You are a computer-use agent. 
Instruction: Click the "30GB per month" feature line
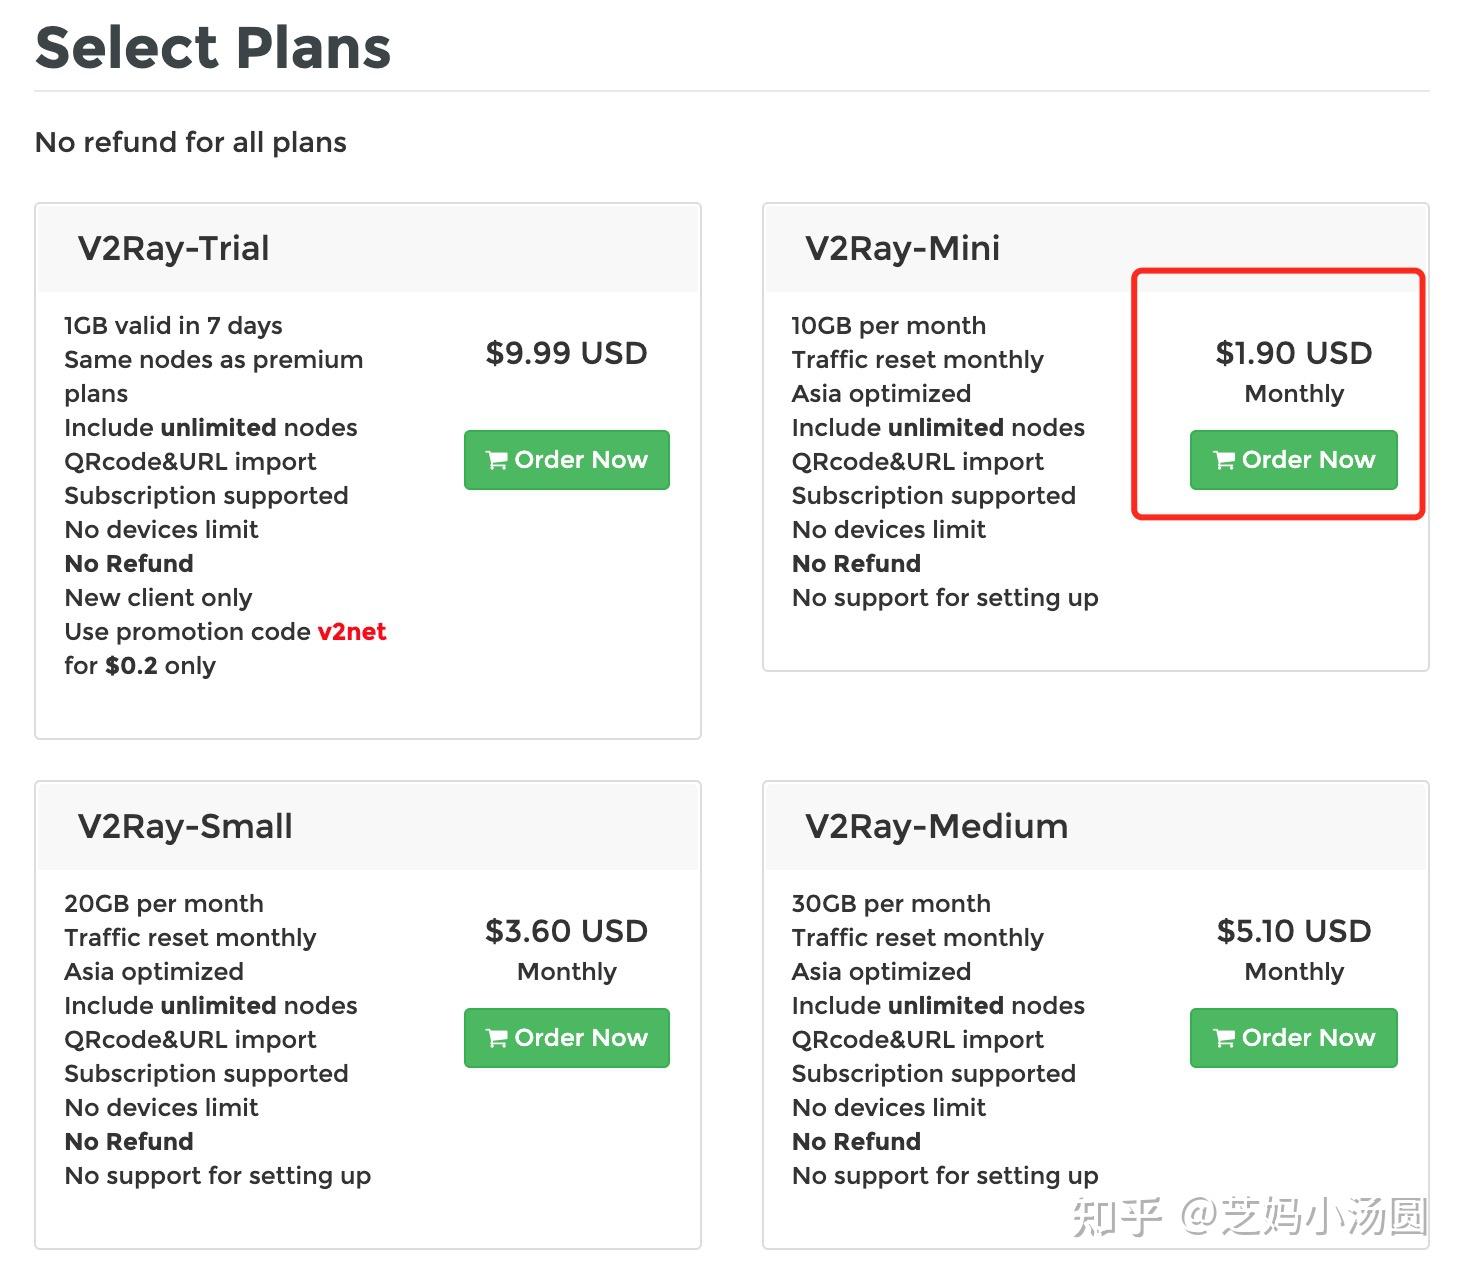point(891,904)
